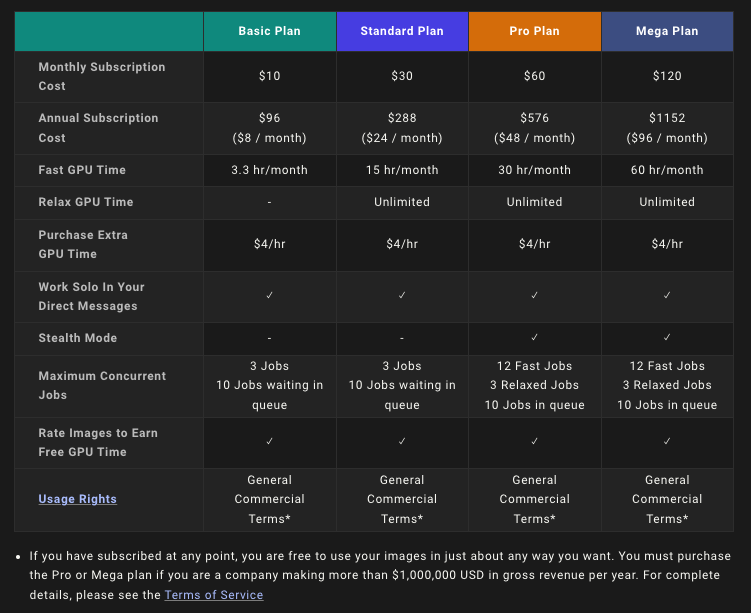Click the $4/hr cell under Basic Plan
This screenshot has width=751, height=613.
270,244
